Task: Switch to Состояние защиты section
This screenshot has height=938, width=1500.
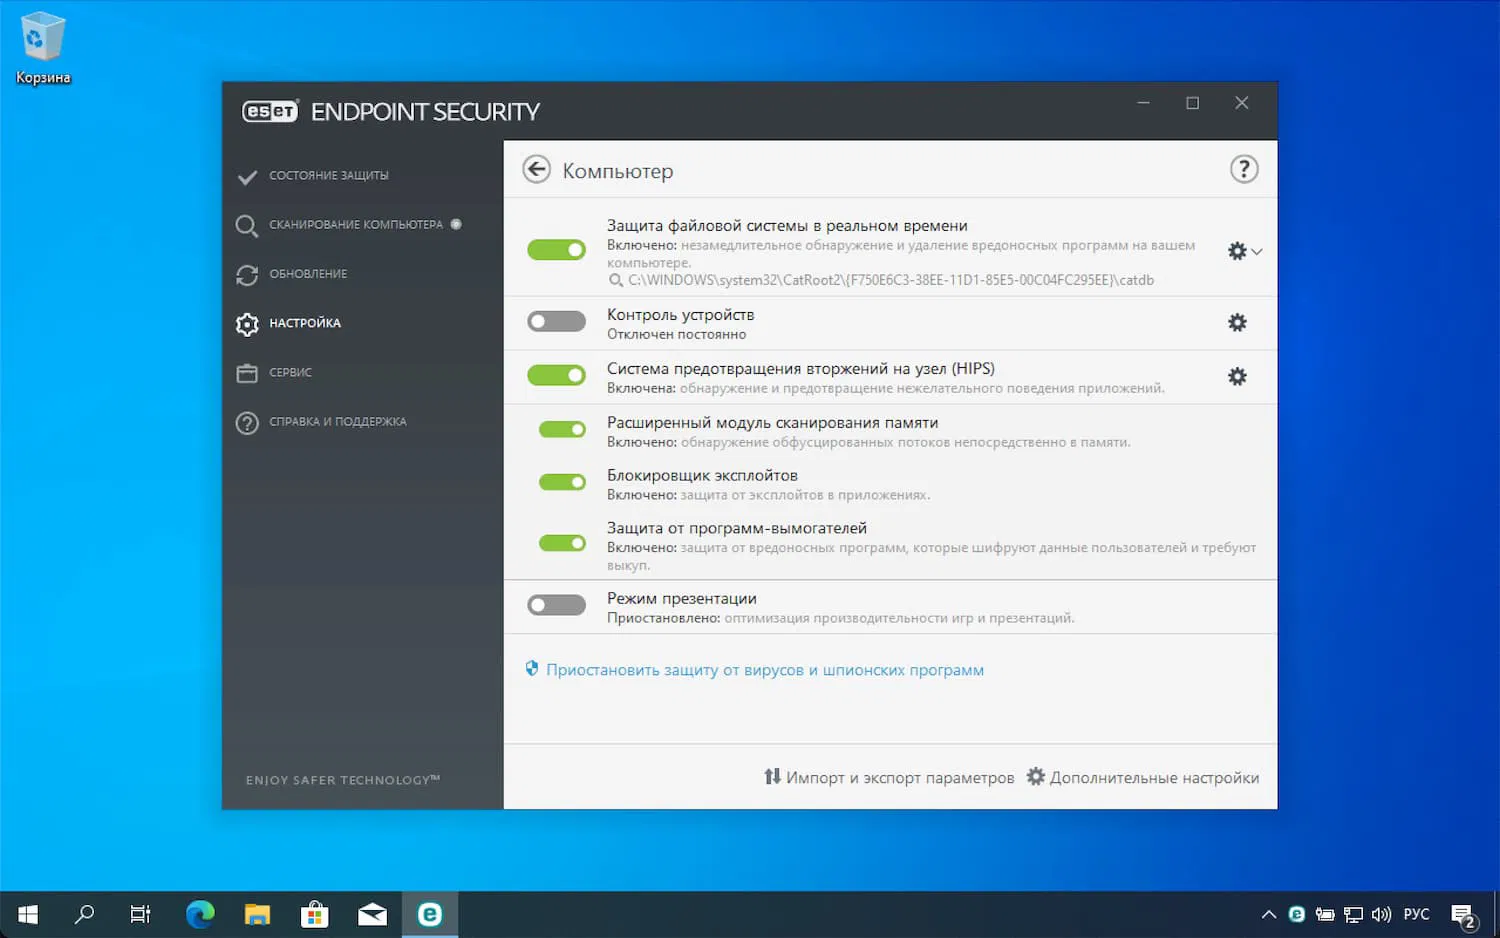Action: click(x=328, y=174)
